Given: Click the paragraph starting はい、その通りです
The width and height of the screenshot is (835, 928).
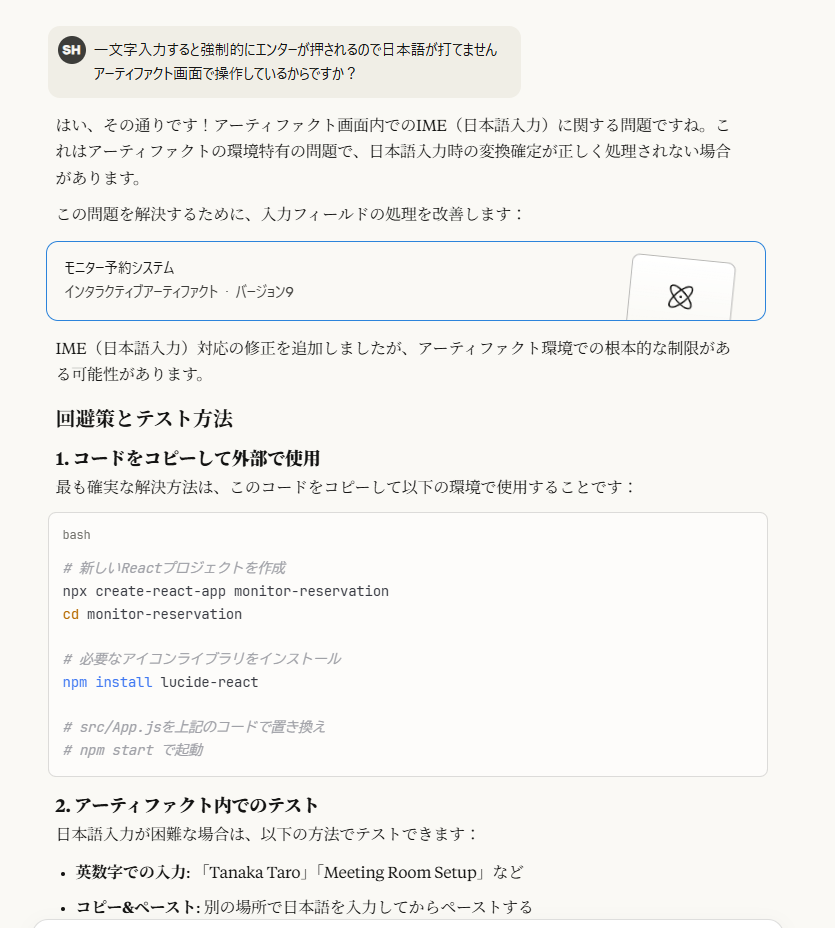Looking at the screenshot, I should pyautogui.click(x=393, y=152).
